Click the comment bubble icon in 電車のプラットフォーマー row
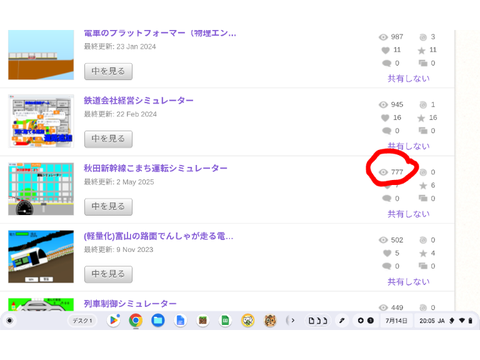 point(387,63)
